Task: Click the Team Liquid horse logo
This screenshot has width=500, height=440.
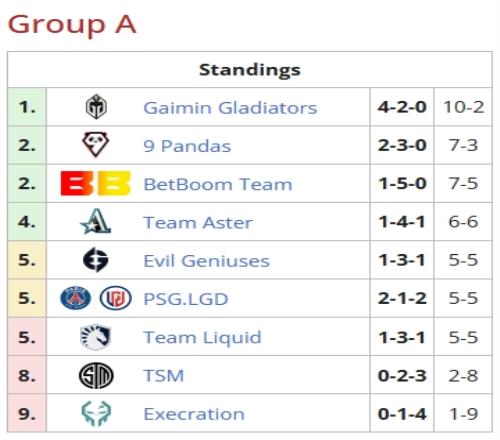Action: pyautogui.click(x=96, y=337)
